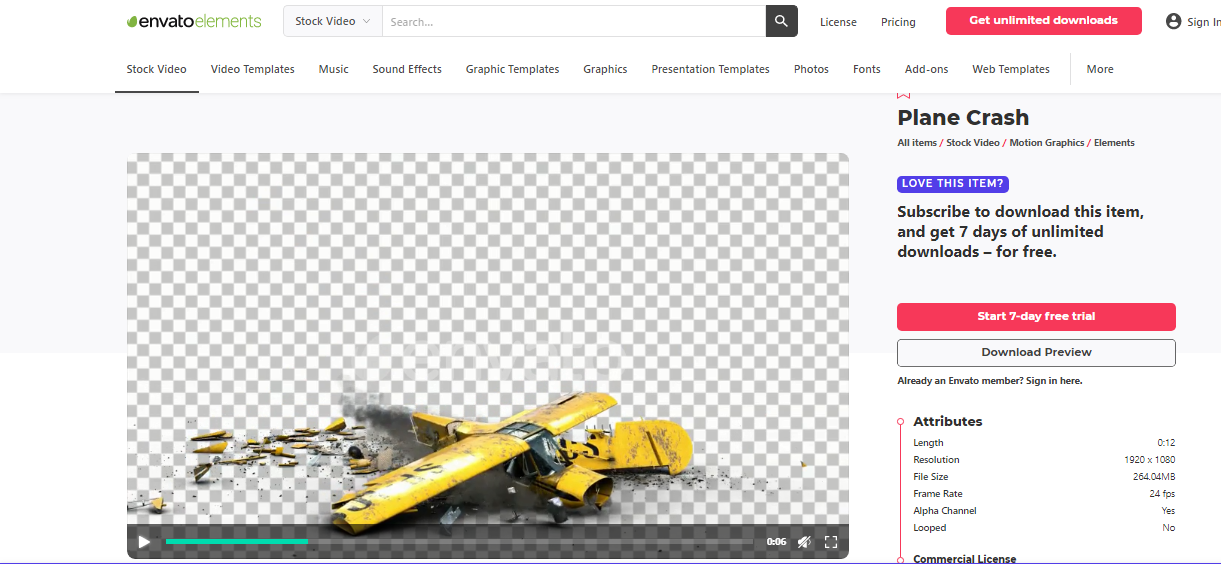Click the Sign In profile icon
Image resolution: width=1221 pixels, height=564 pixels.
tap(1173, 21)
